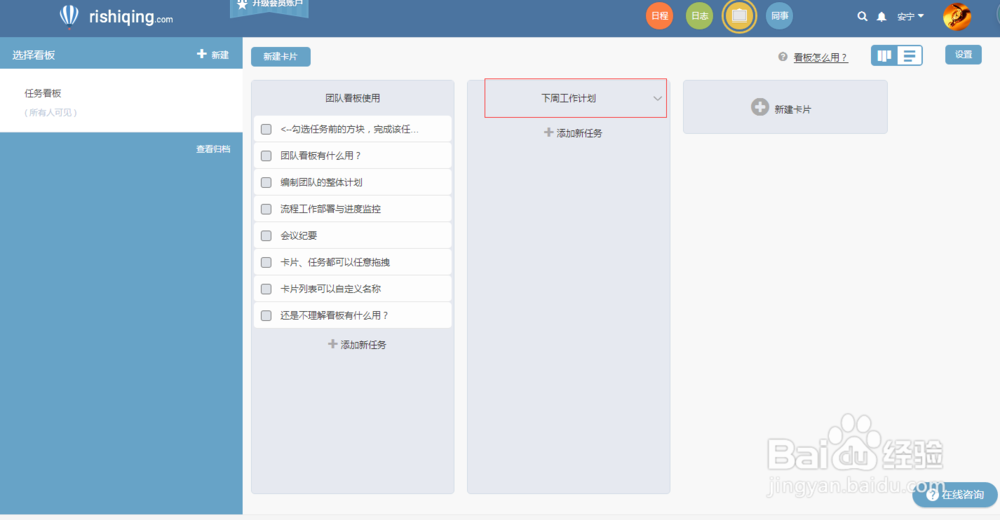Click the blue 新建卡片 button
This screenshot has height=520, width=1000.
pyautogui.click(x=281, y=57)
